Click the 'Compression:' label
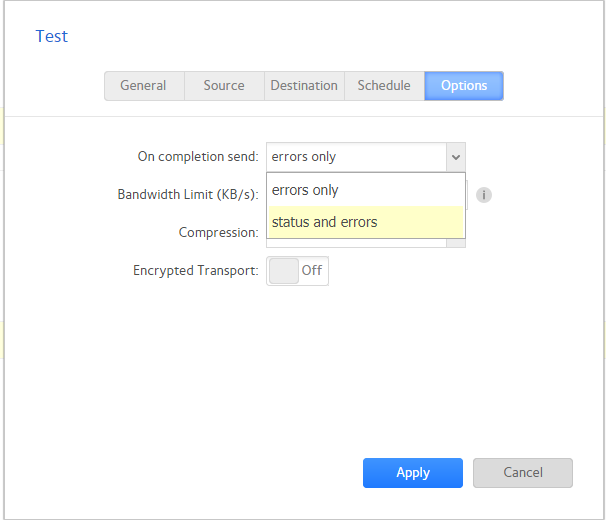606x520 pixels. [218, 233]
